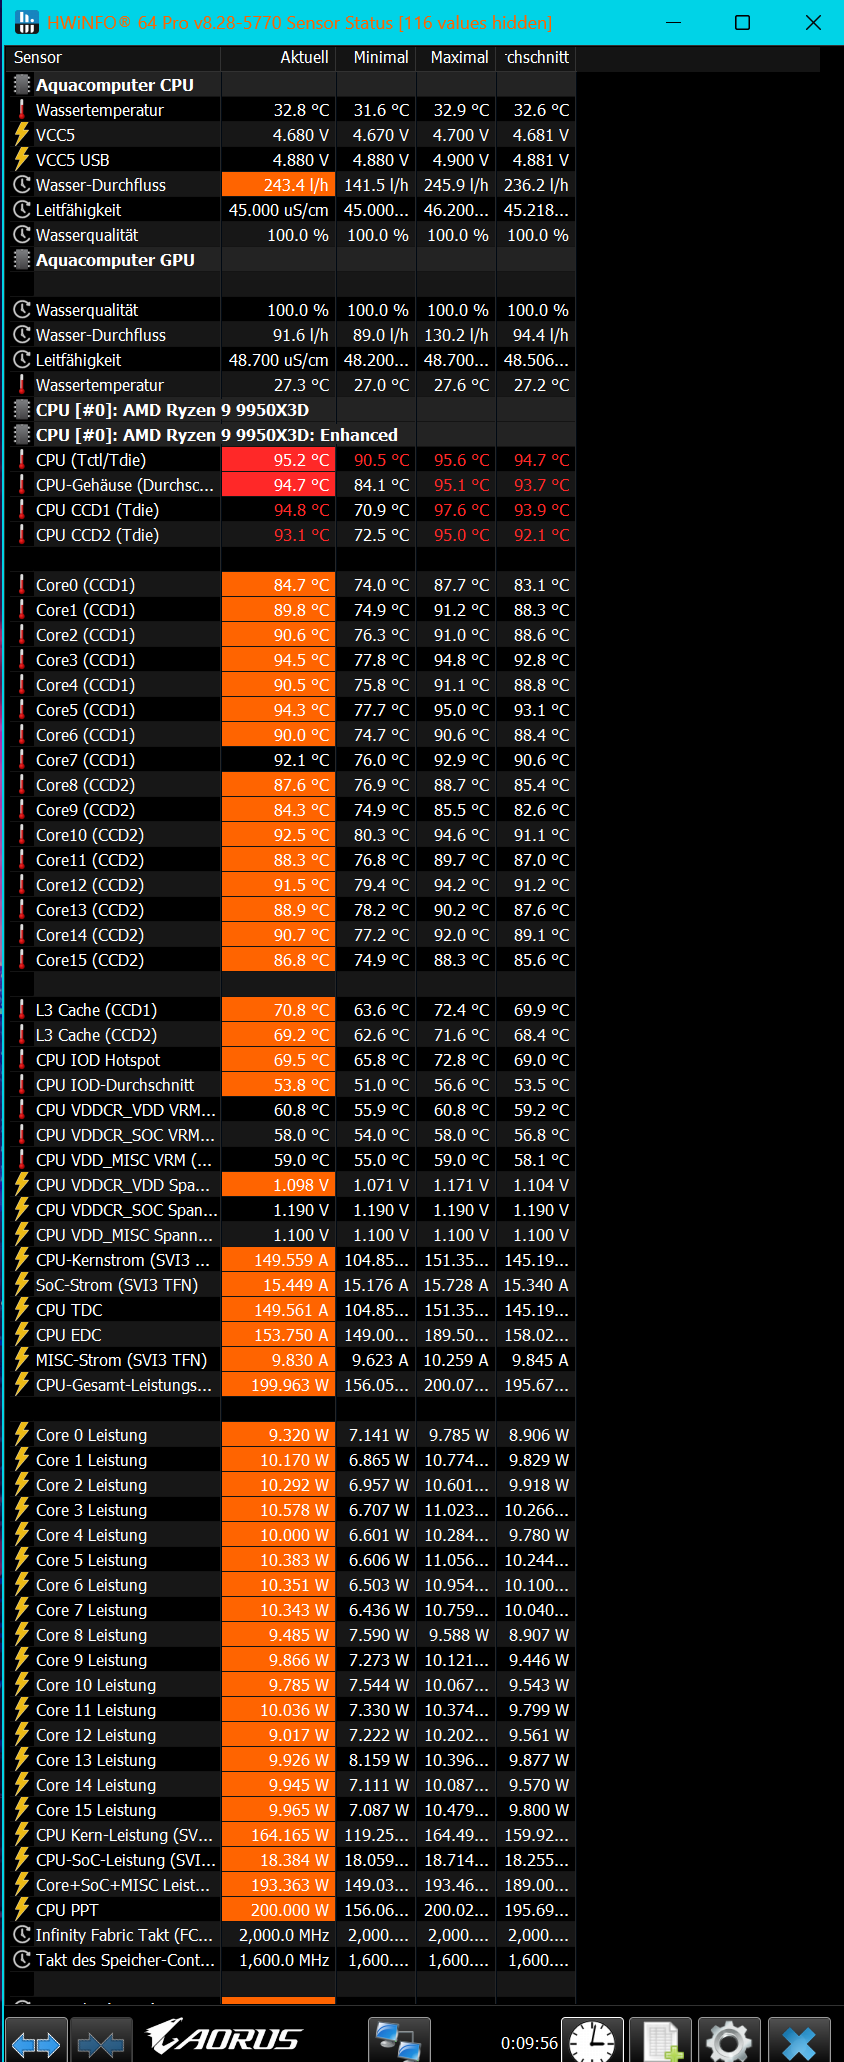844x2062 pixels.
Task: Click the Maximal column header
Action: click(x=456, y=58)
